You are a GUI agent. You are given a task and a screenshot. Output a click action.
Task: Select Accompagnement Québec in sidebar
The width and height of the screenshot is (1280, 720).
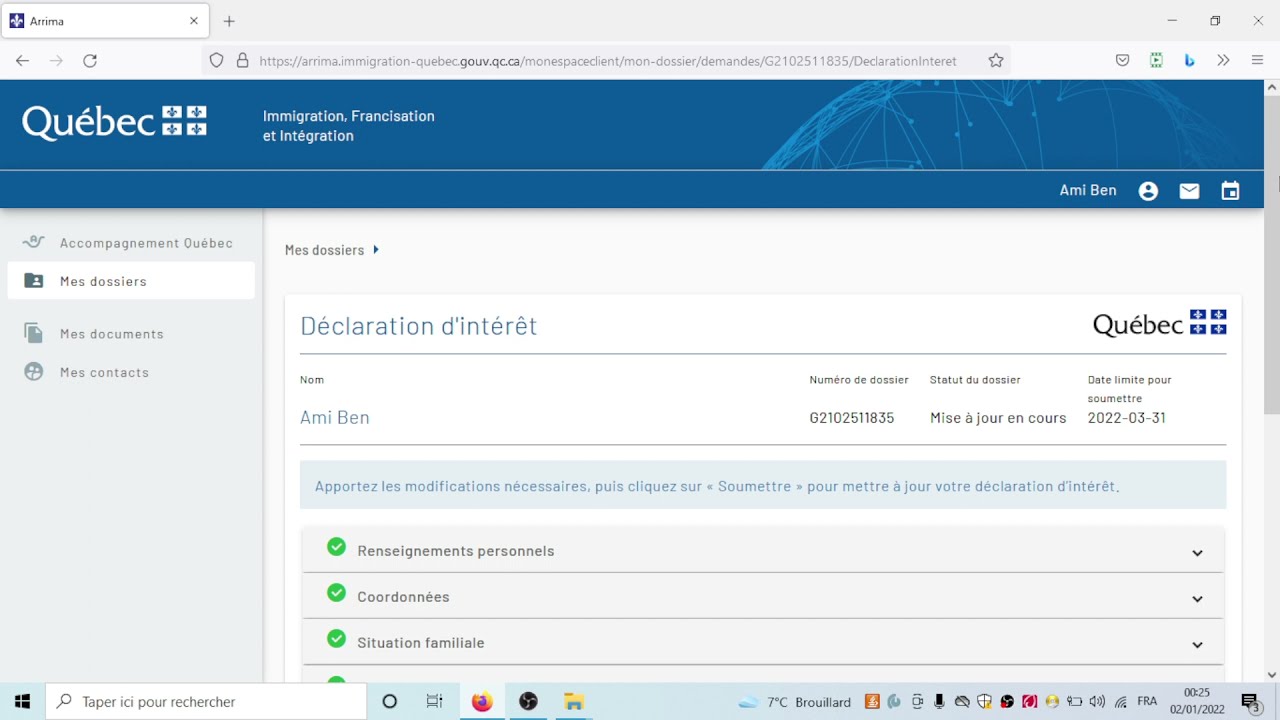click(131, 243)
